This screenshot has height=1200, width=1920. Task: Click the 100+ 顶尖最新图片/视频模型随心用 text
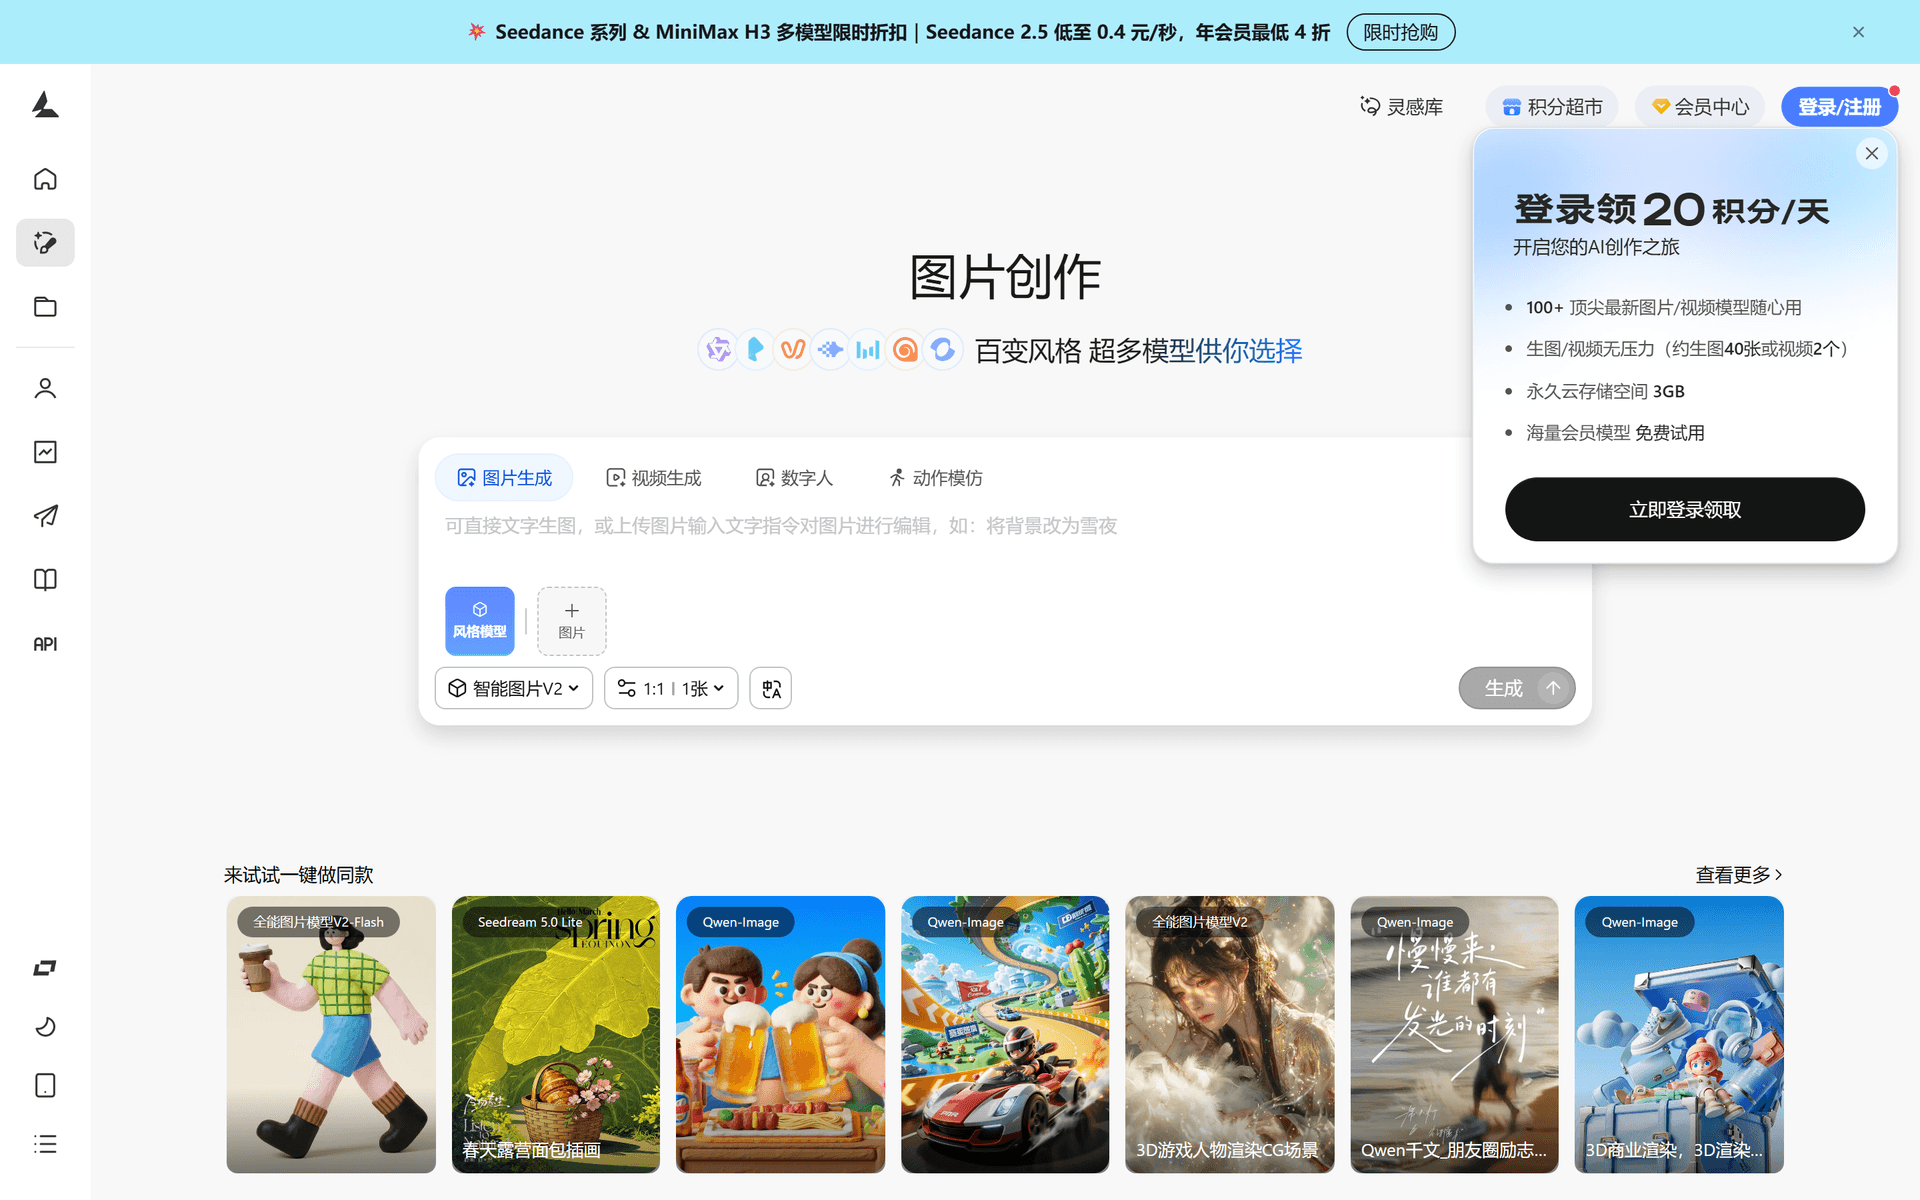click(x=1664, y=307)
